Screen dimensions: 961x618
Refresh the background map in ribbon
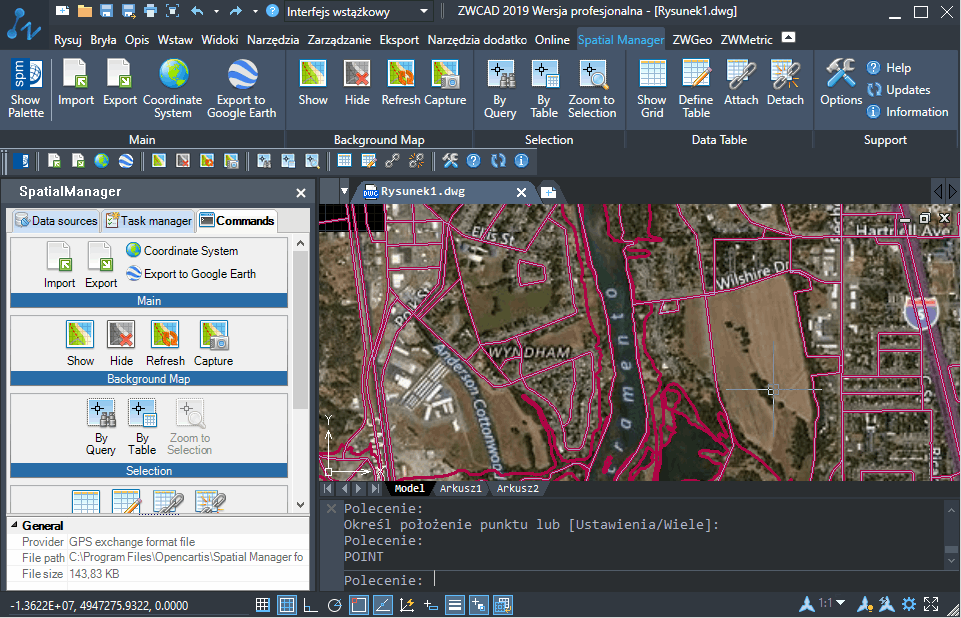point(401,83)
